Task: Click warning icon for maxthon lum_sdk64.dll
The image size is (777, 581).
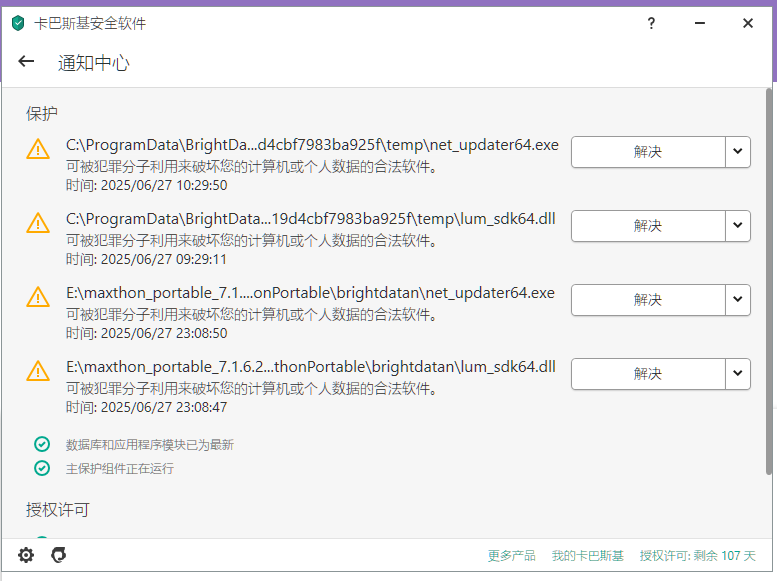Action: coord(38,371)
